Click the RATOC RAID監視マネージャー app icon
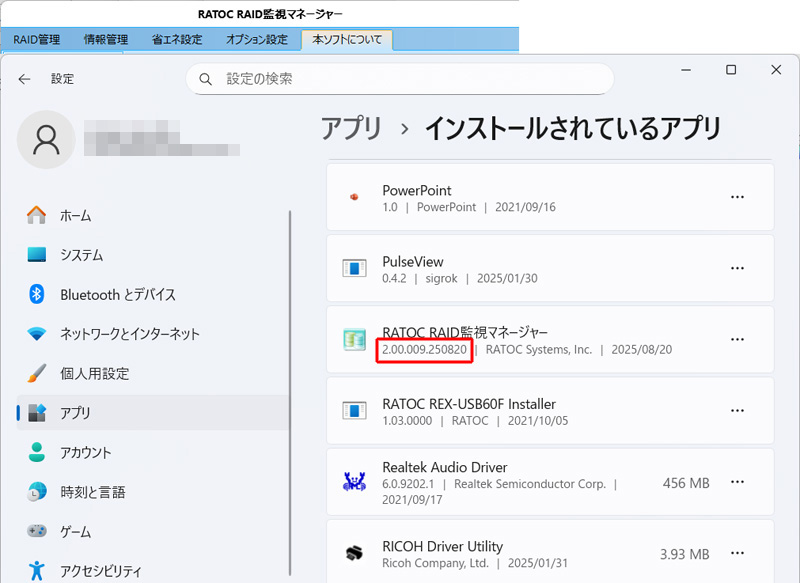 [x=354, y=340]
